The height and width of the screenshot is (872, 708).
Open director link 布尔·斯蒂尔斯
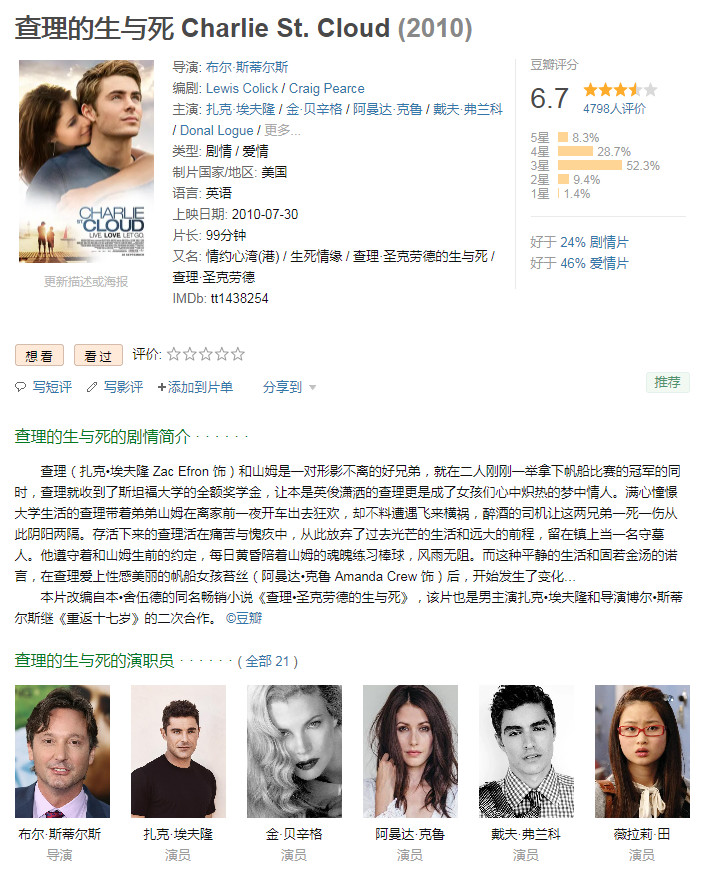point(247,67)
